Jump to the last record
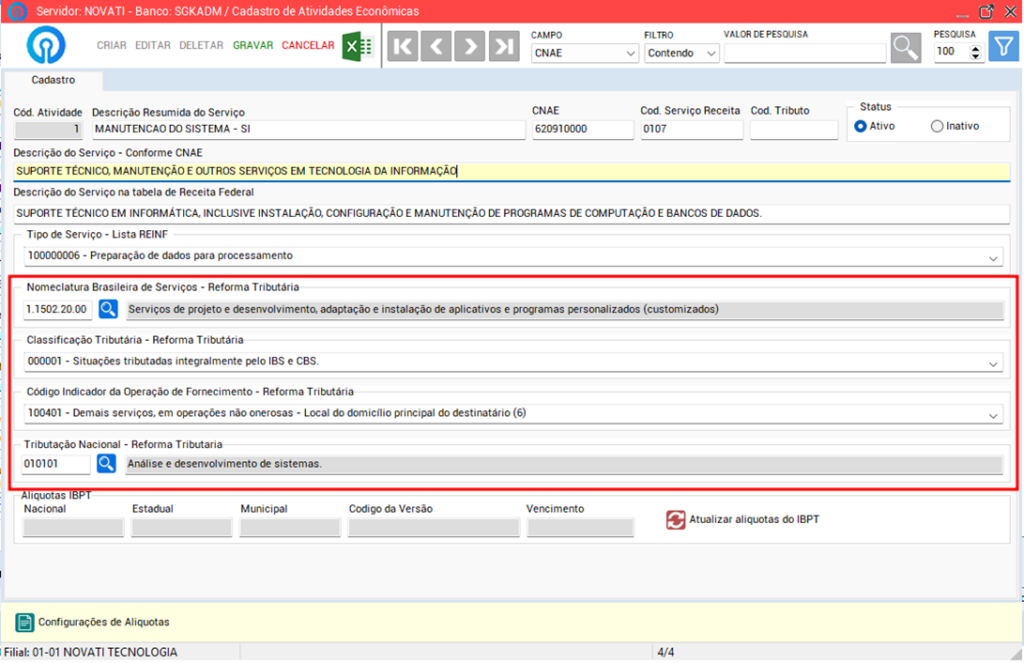Screen dimensions: 1024x663 tap(504, 46)
